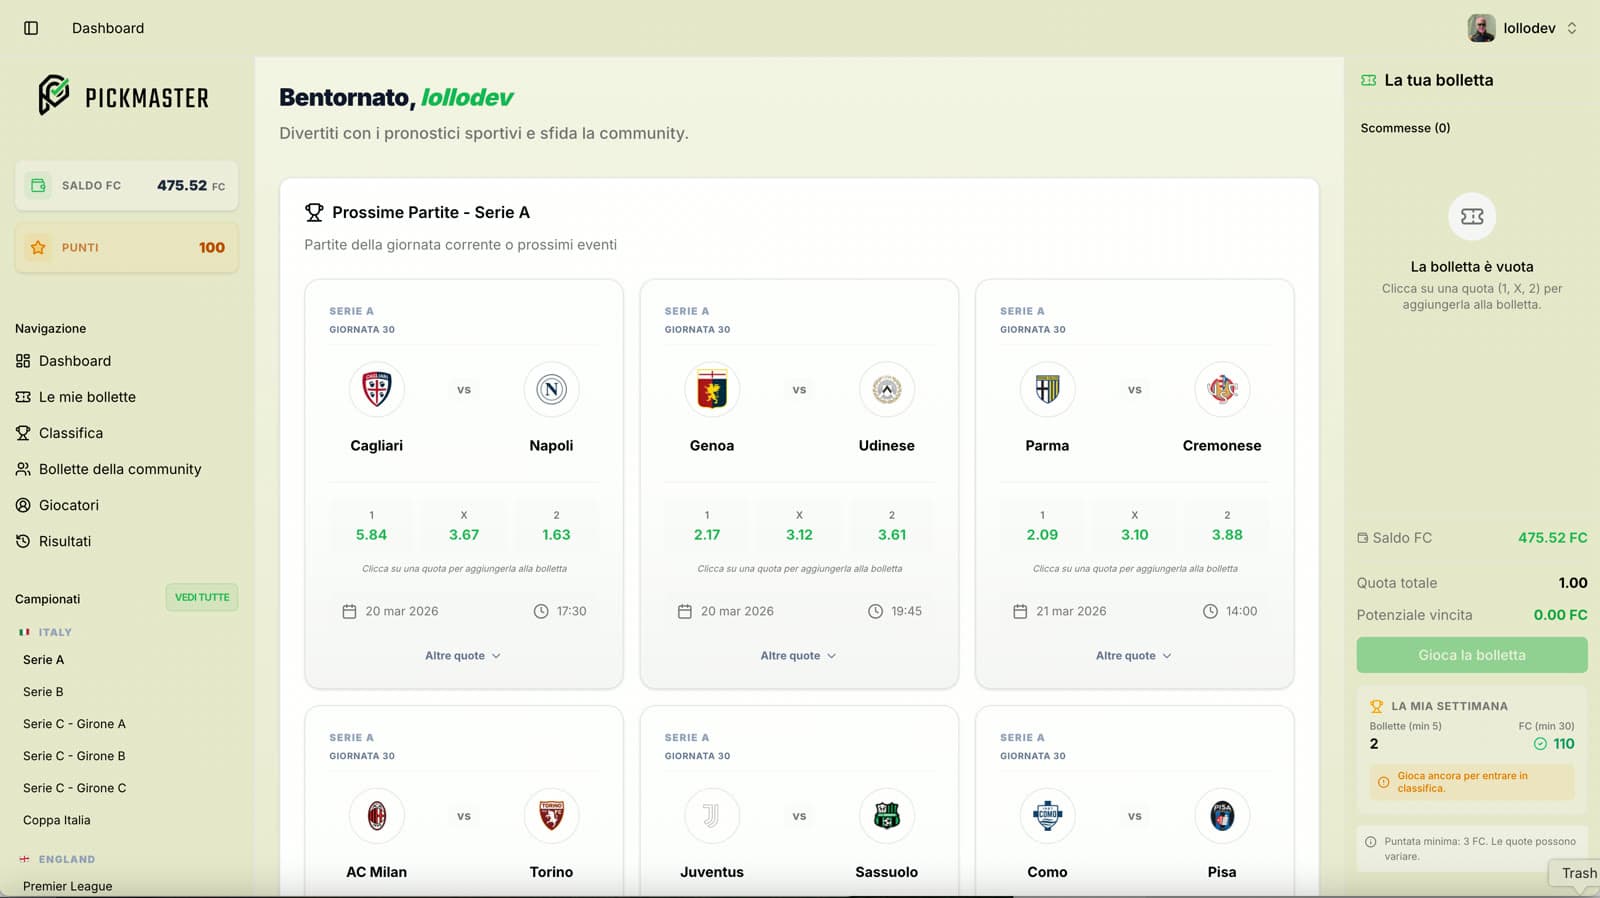Open the lollodev account dropdown
The image size is (1600, 898).
tap(1523, 28)
